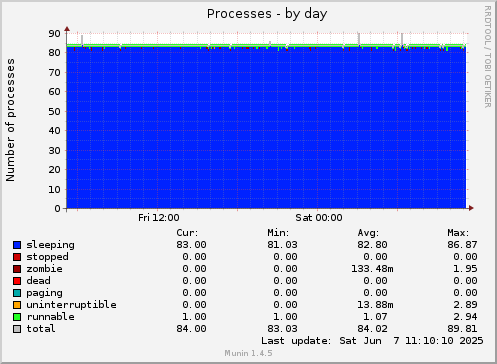Click the 'Min:' column header
Image resolution: width=497 pixels, height=364 pixels.
click(x=278, y=233)
